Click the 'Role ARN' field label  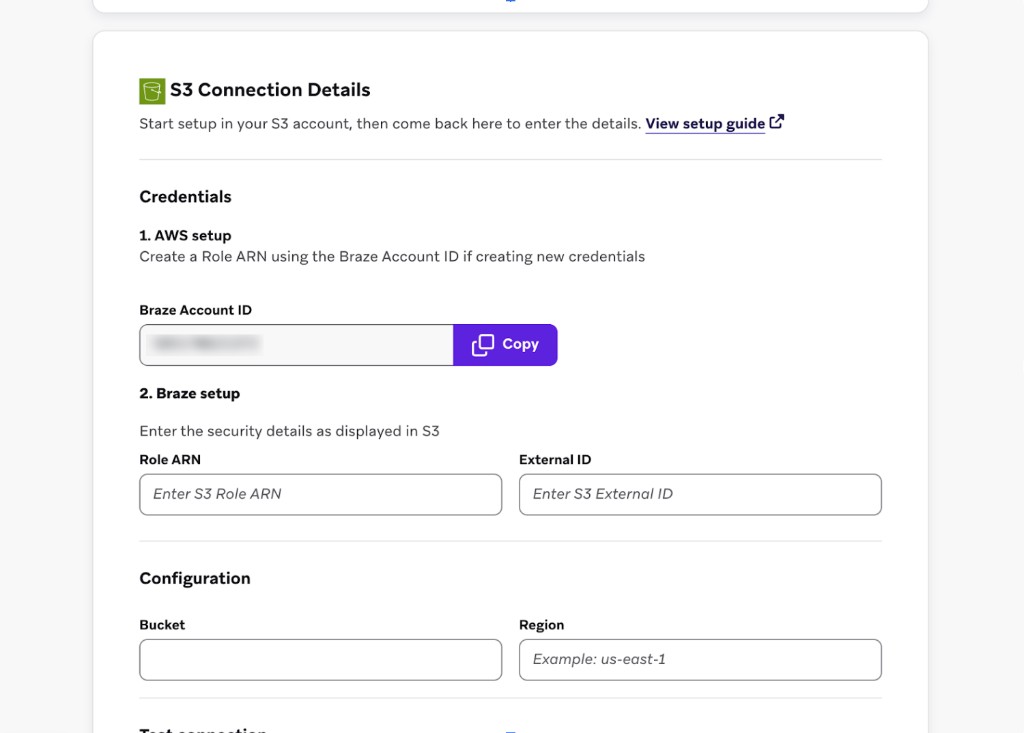(170, 459)
